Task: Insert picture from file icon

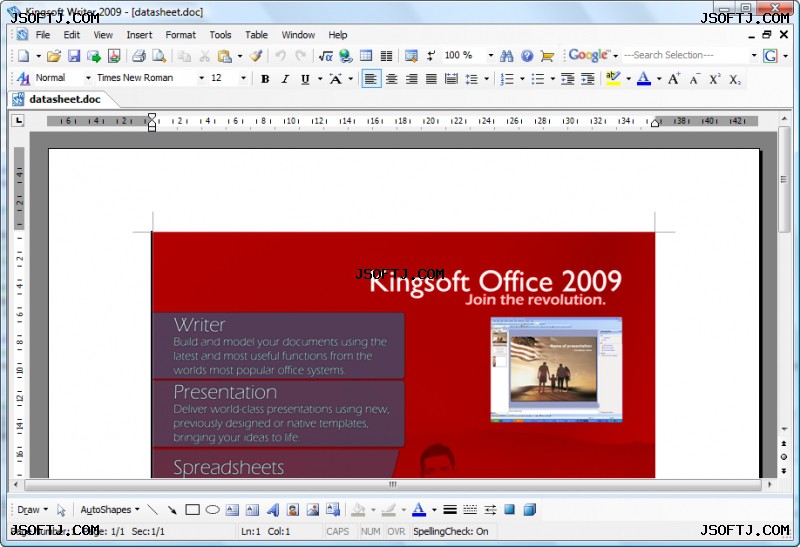Action: tap(313, 510)
